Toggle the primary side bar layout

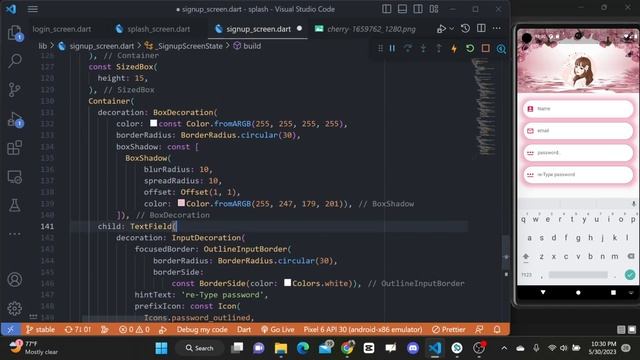coord(387,9)
